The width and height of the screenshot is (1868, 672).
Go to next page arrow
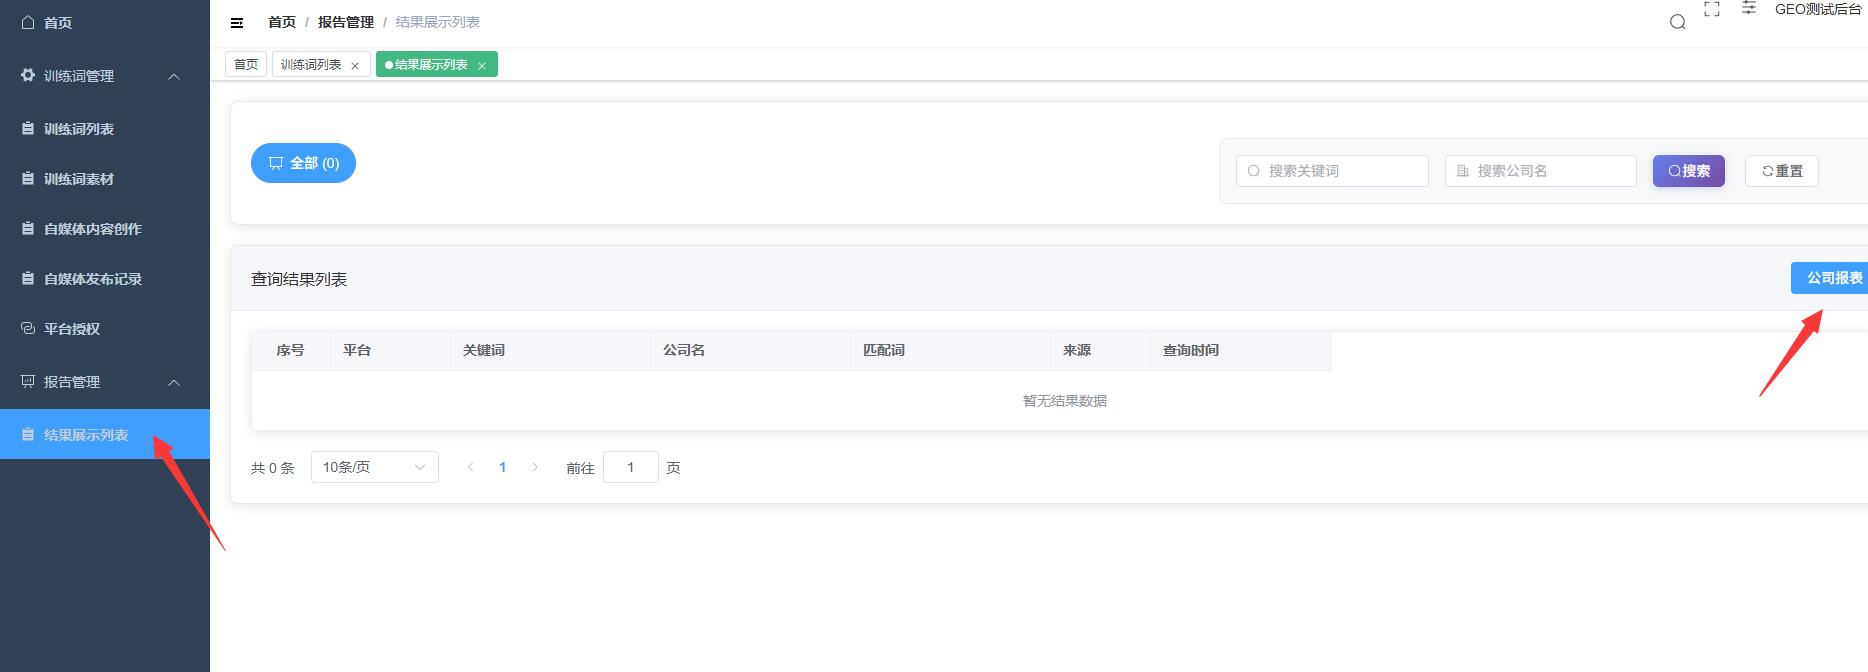(535, 467)
